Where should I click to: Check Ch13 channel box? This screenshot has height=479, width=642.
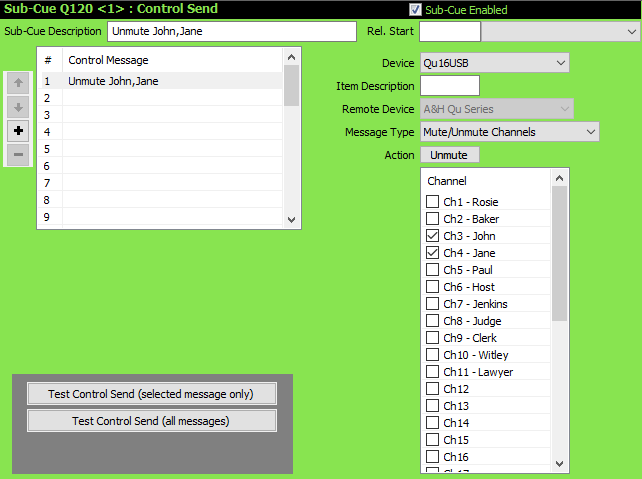click(x=432, y=406)
